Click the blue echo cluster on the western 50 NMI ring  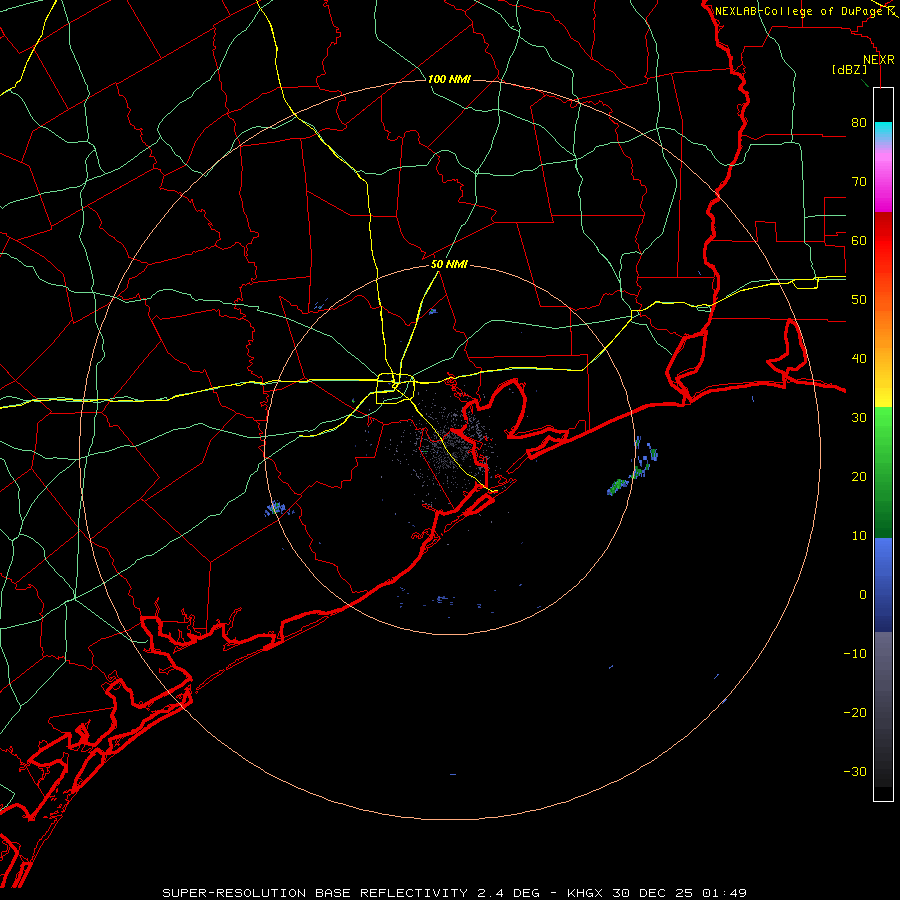pos(277,509)
